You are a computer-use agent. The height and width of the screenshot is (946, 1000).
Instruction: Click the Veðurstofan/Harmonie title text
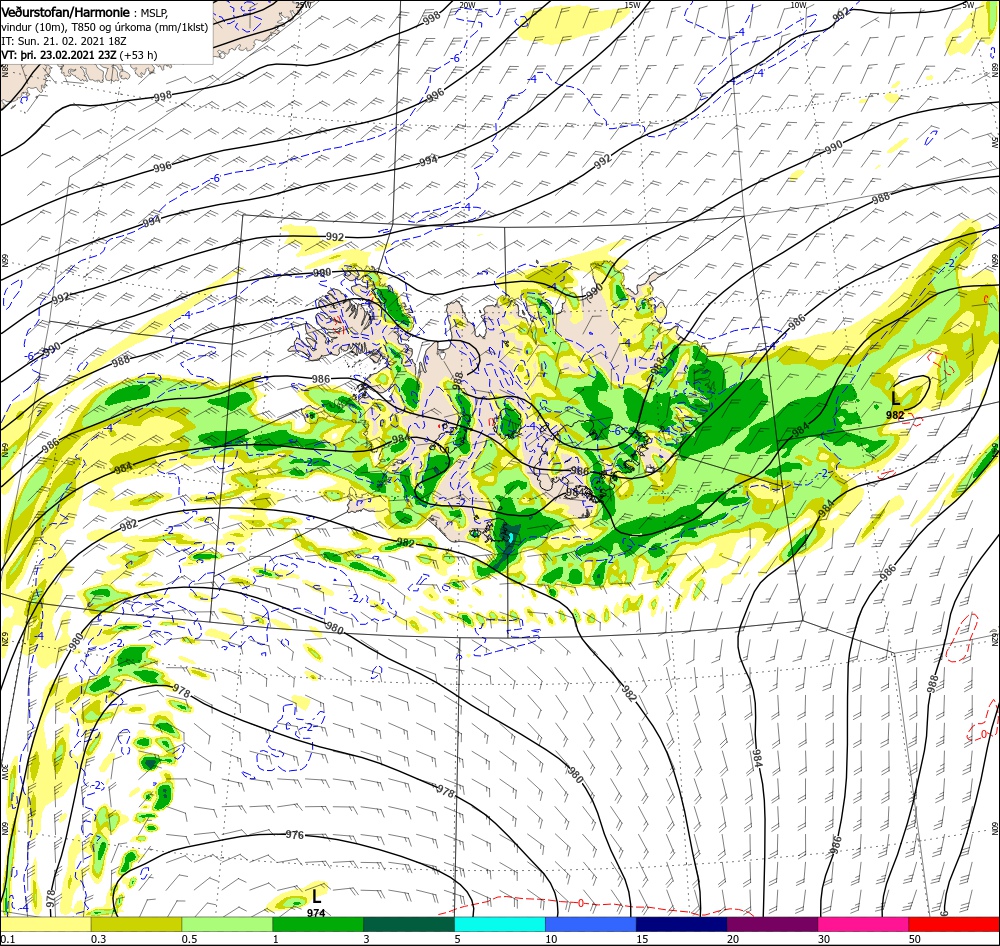pos(67,12)
